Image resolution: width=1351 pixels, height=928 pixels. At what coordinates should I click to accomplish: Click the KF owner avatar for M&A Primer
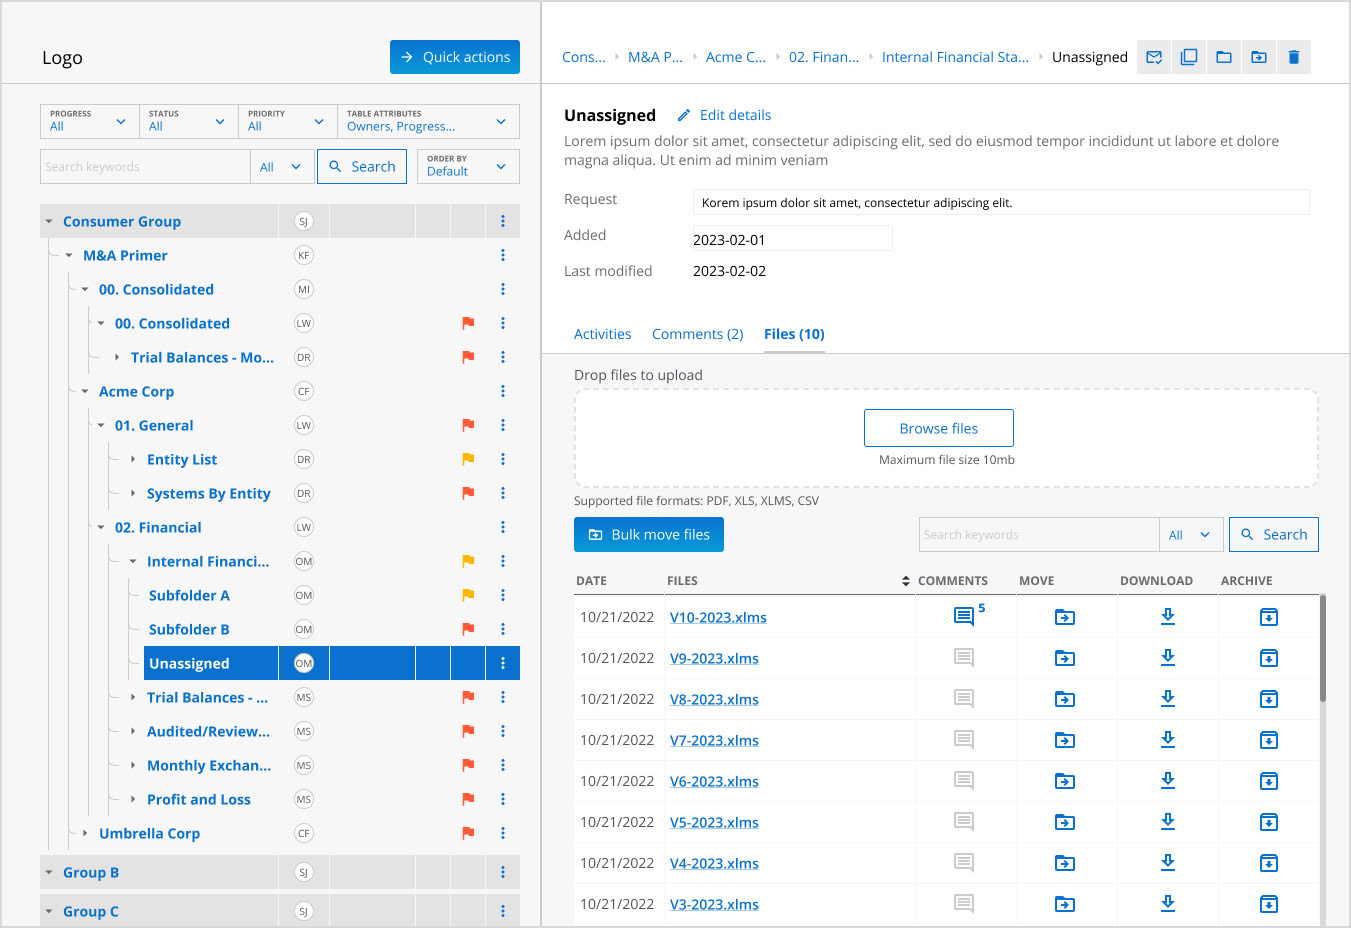point(304,255)
